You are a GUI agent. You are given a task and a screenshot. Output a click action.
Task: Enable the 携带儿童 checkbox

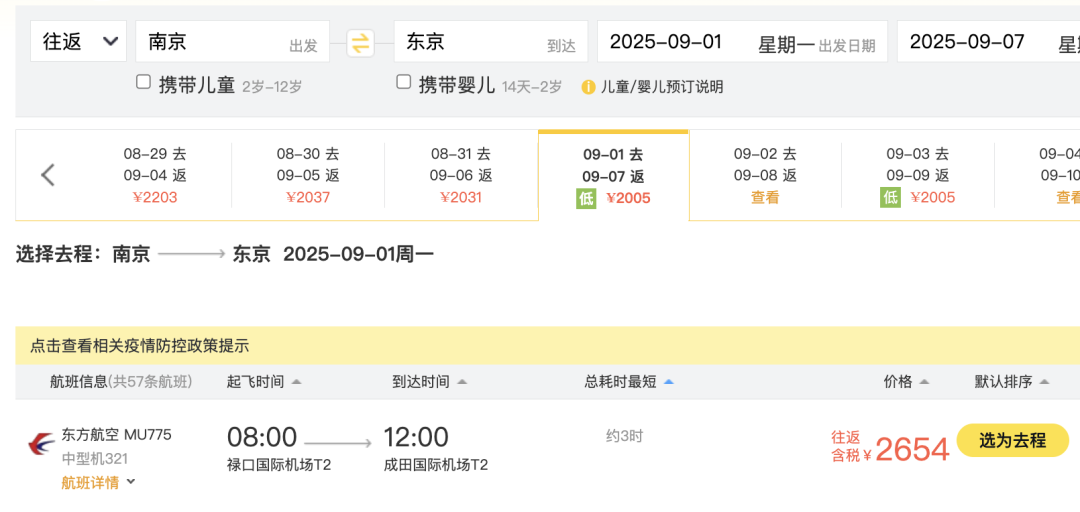coord(143,83)
